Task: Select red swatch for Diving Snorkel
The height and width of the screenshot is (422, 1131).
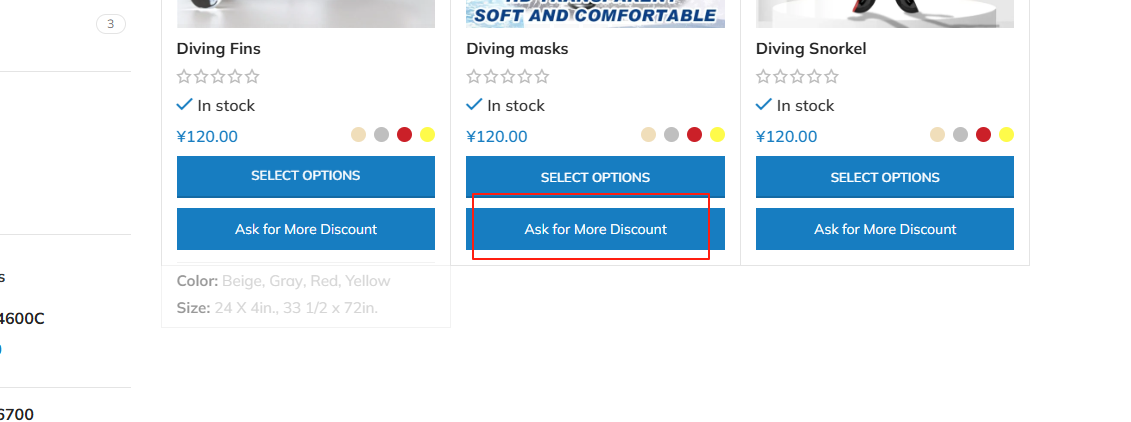Action: [983, 135]
